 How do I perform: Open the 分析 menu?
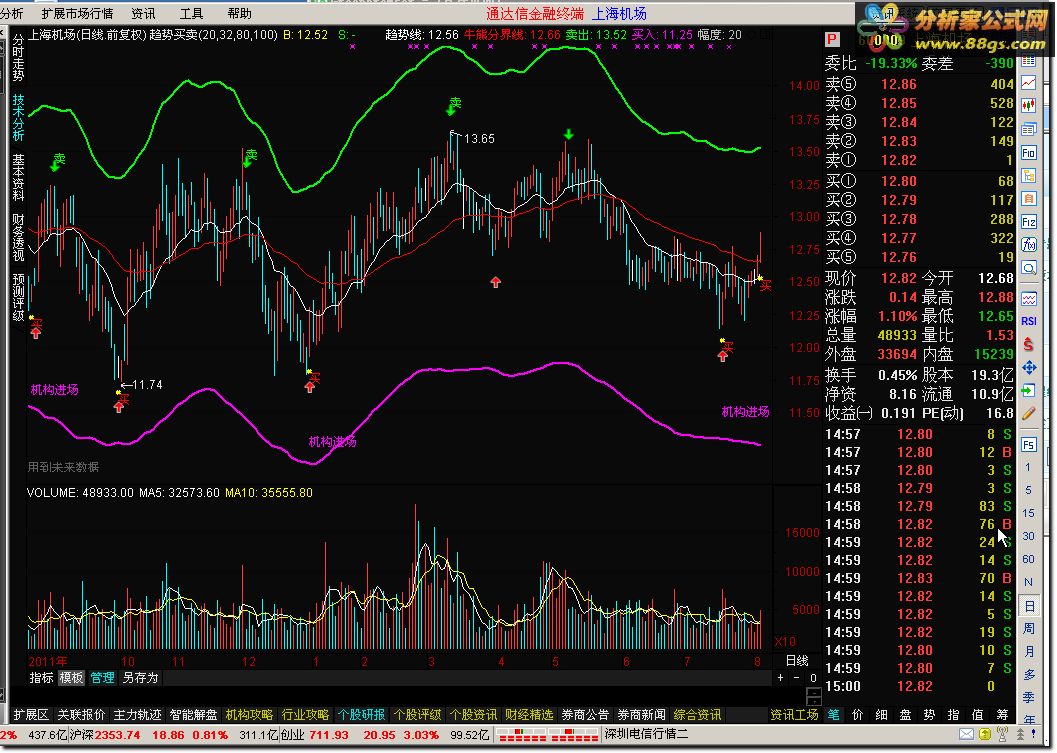pyautogui.click(x=11, y=13)
